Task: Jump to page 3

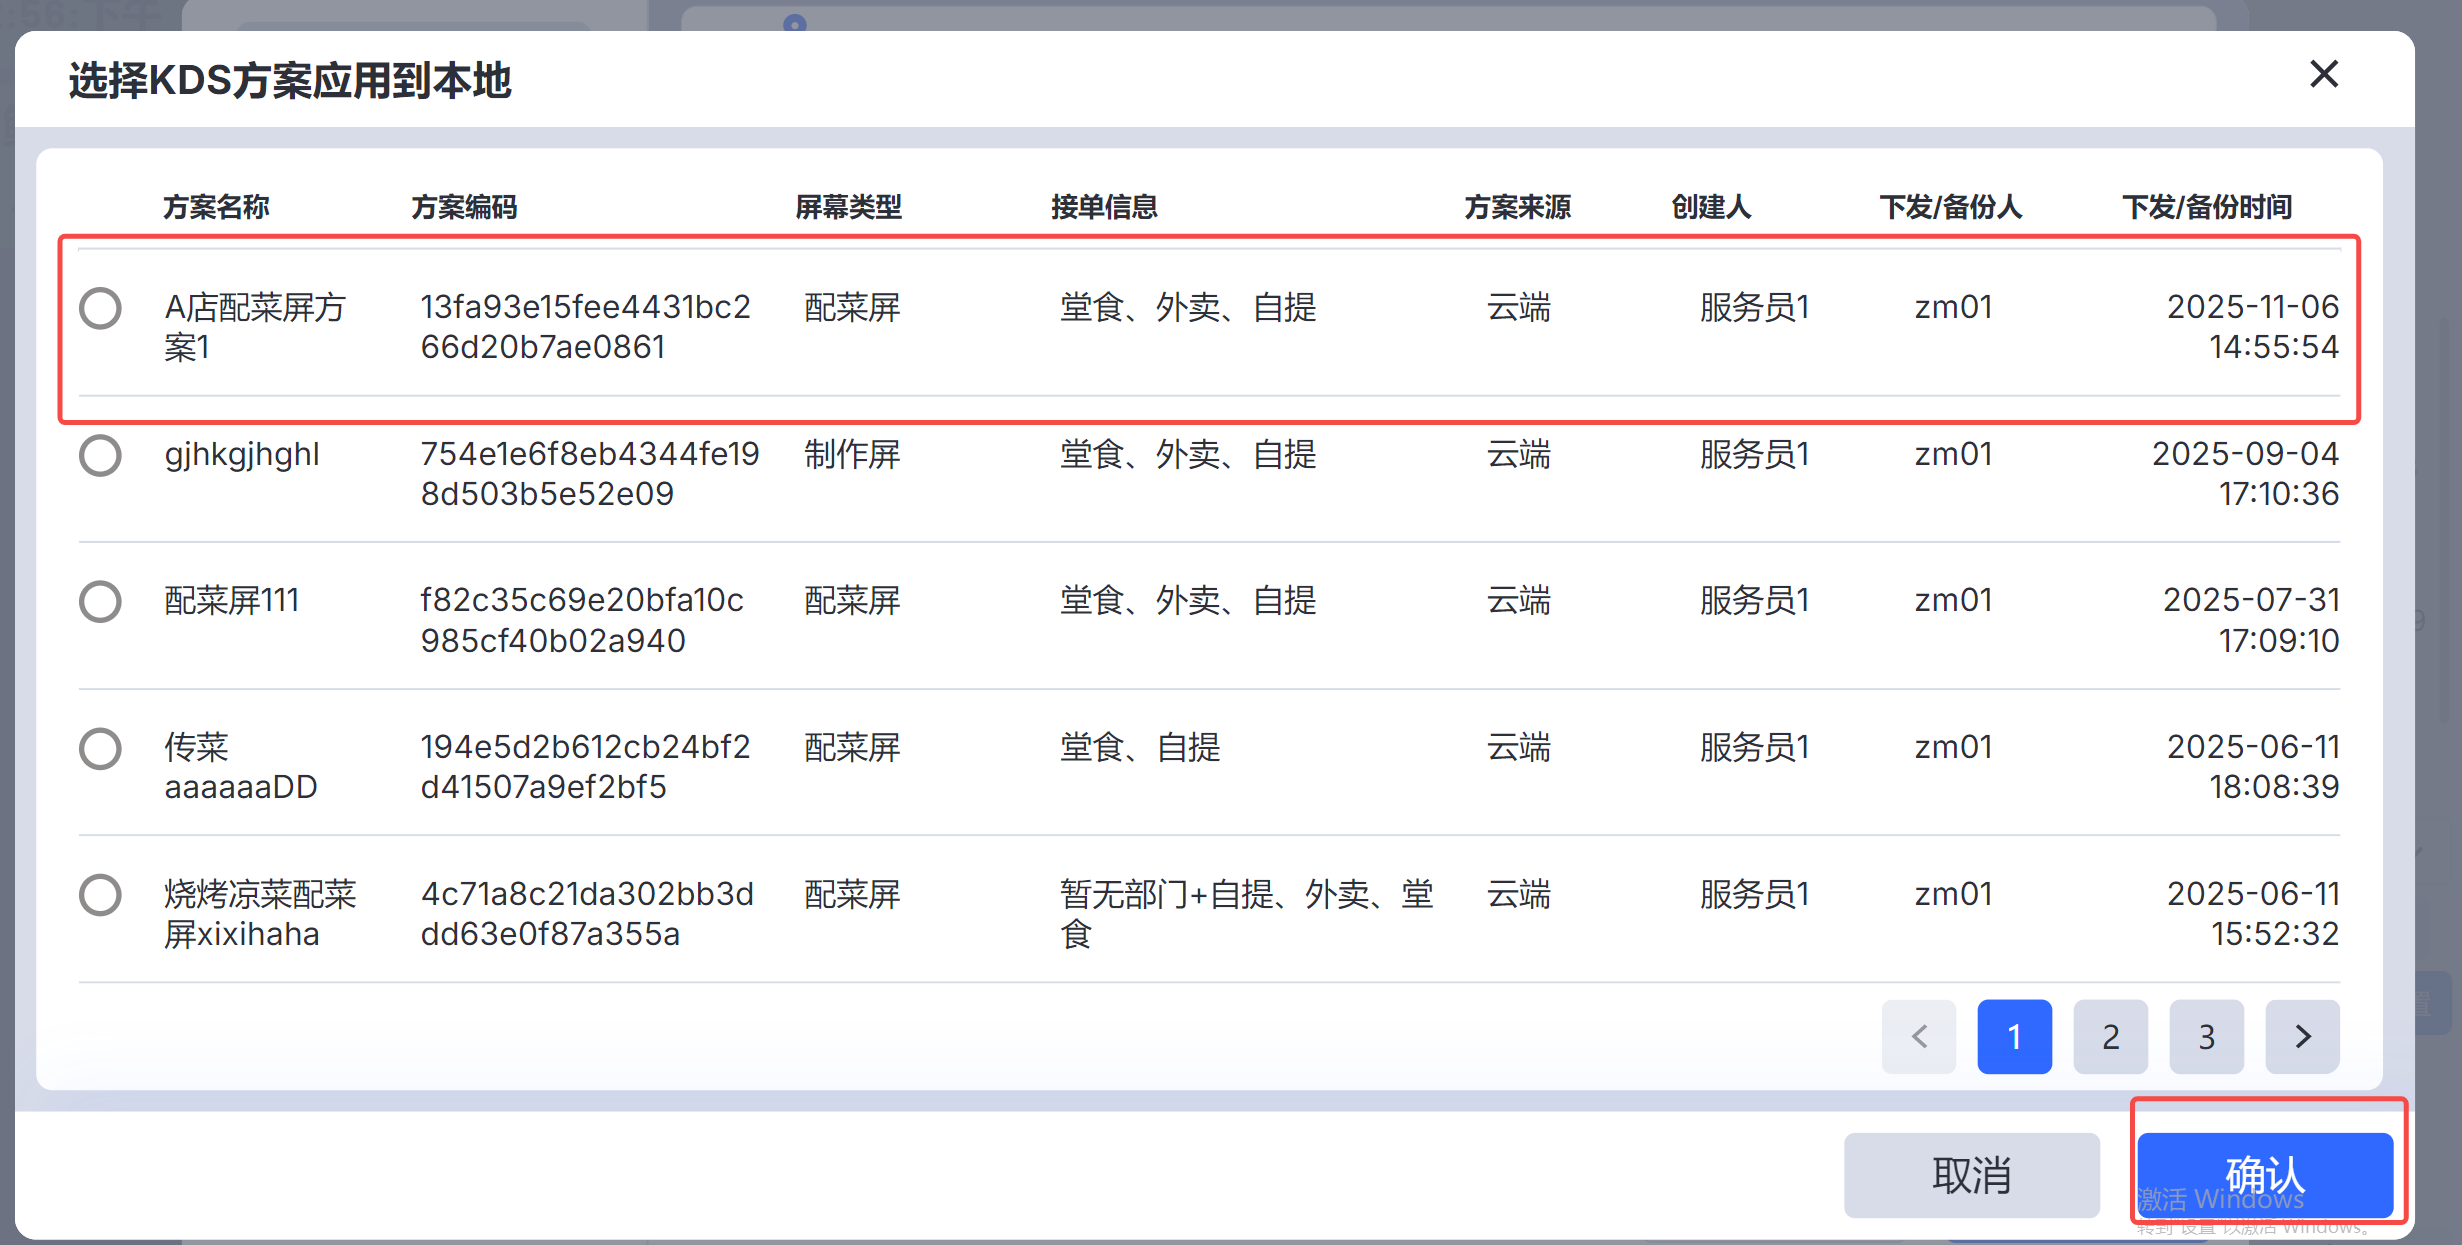Action: (2206, 1037)
